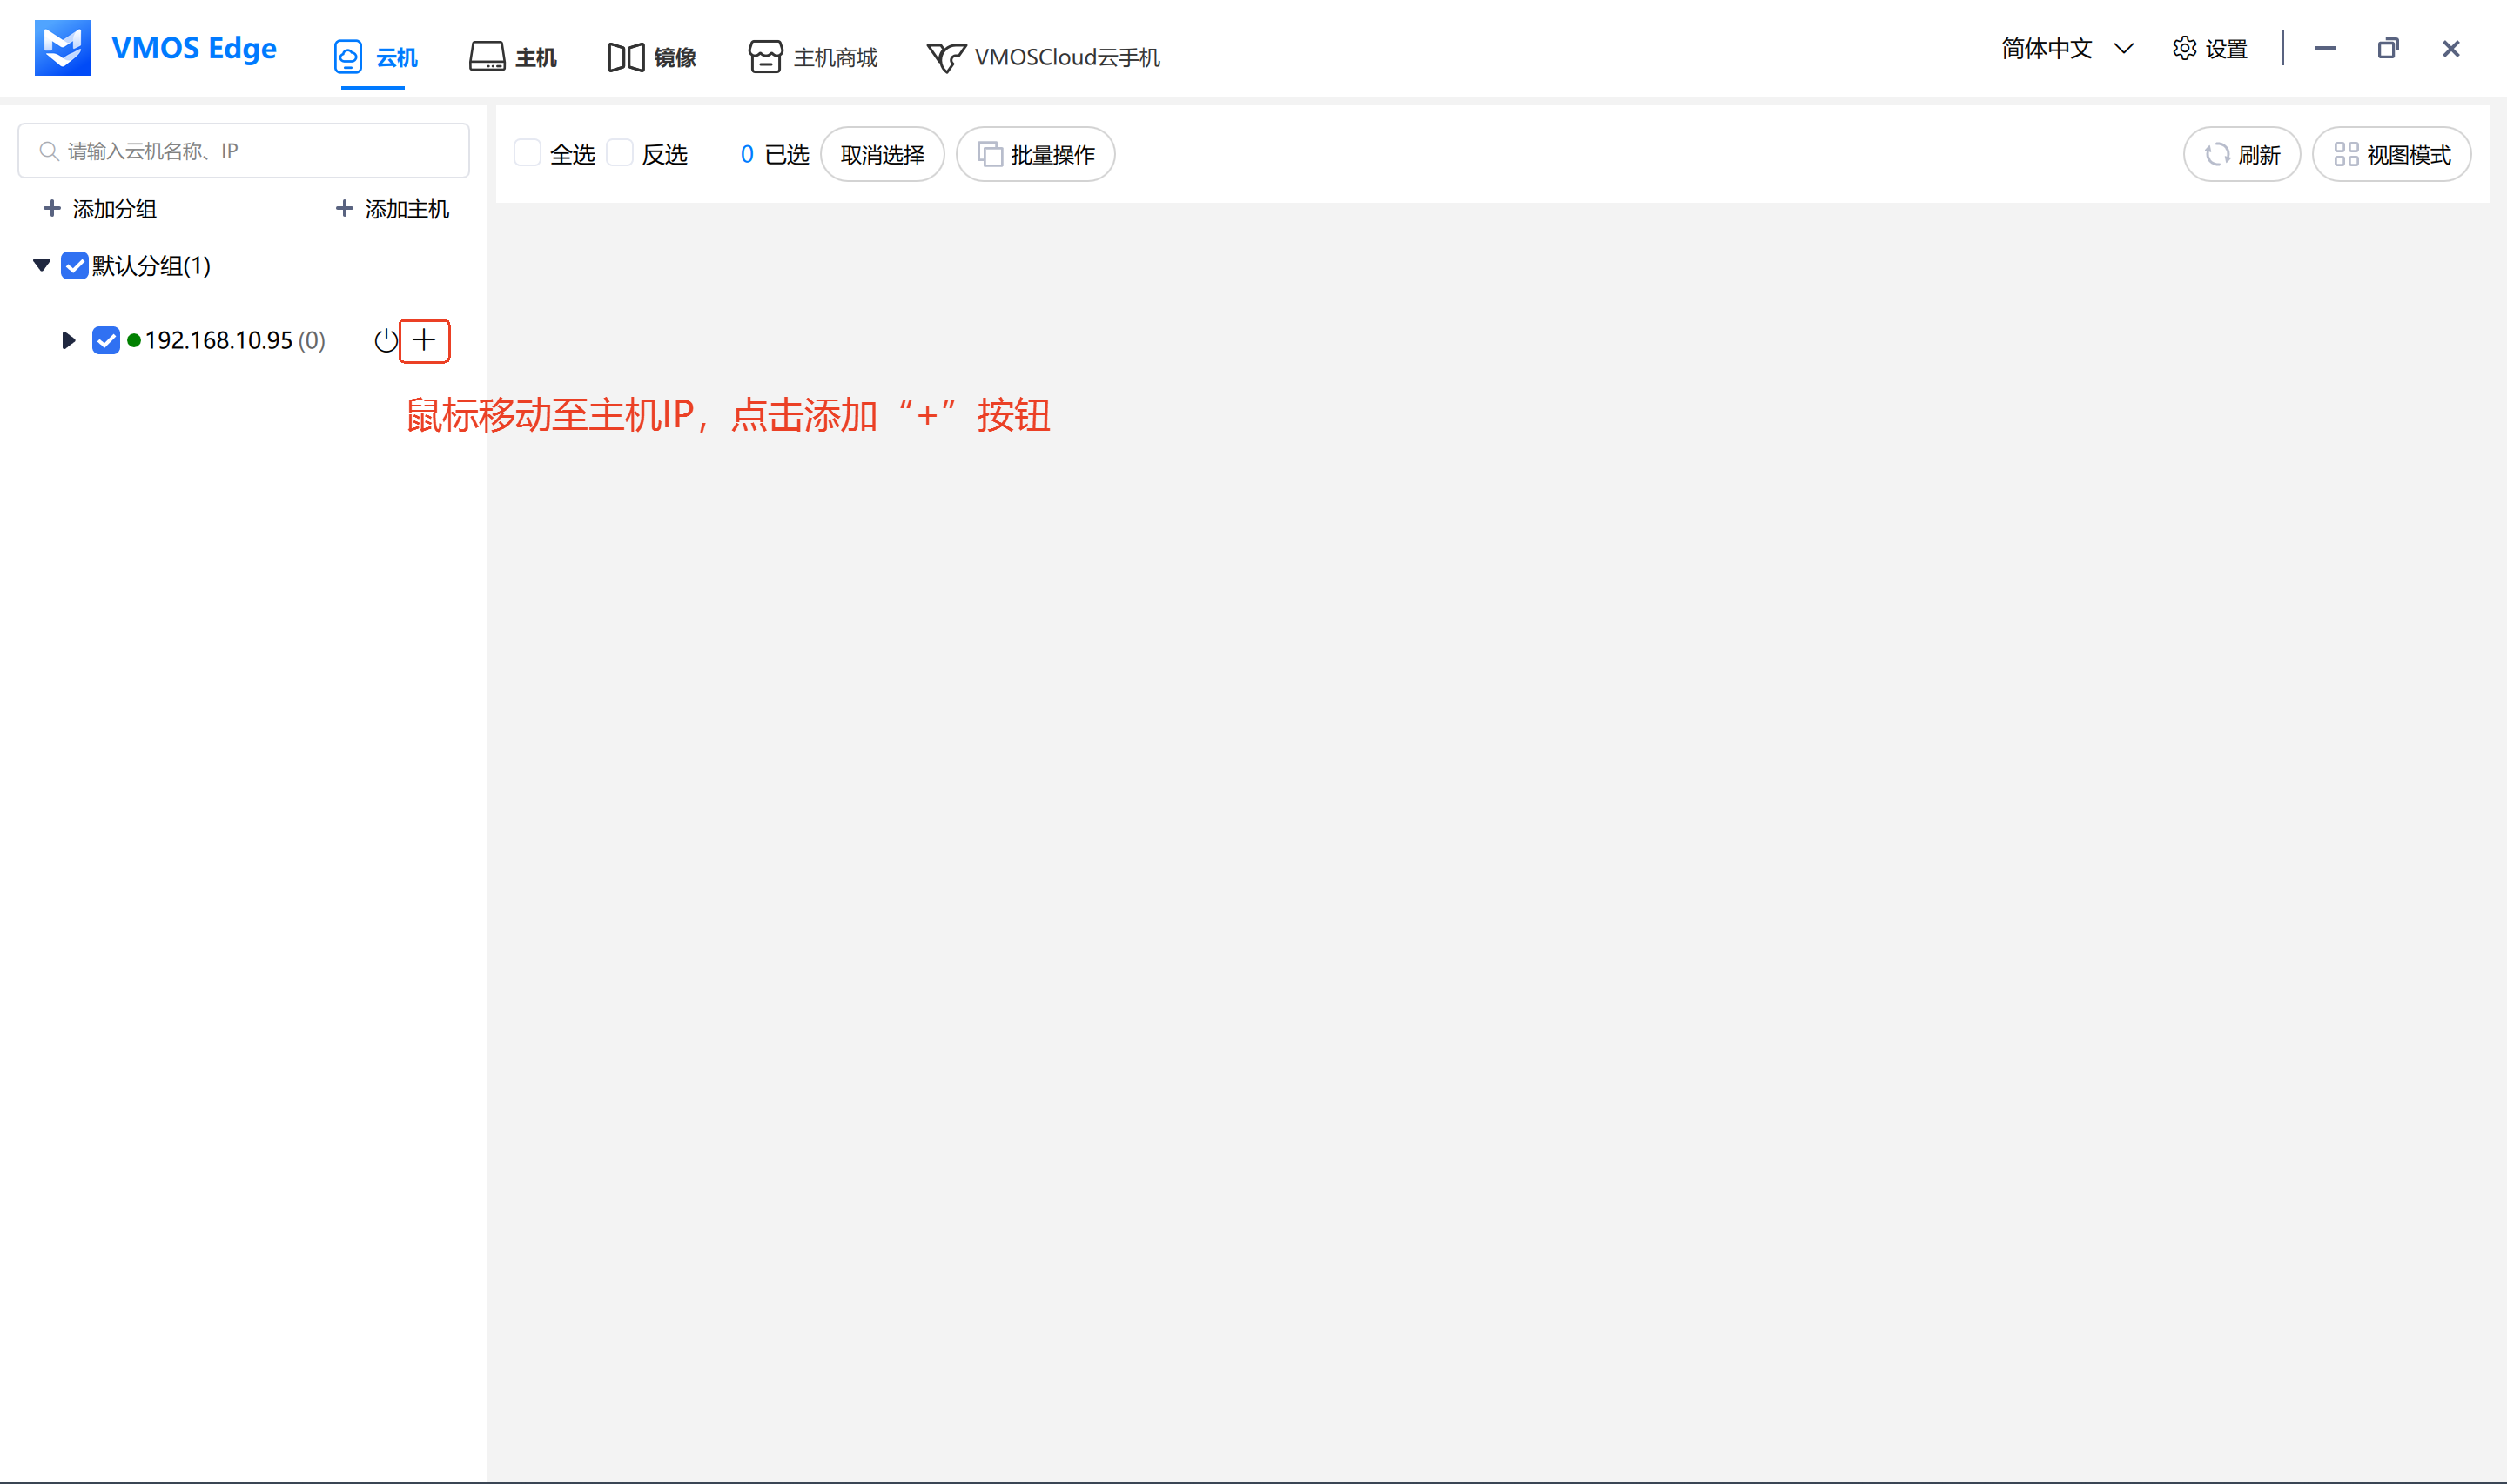Click 批量操作 batch operation button
The width and height of the screenshot is (2507, 1484).
(x=1035, y=155)
